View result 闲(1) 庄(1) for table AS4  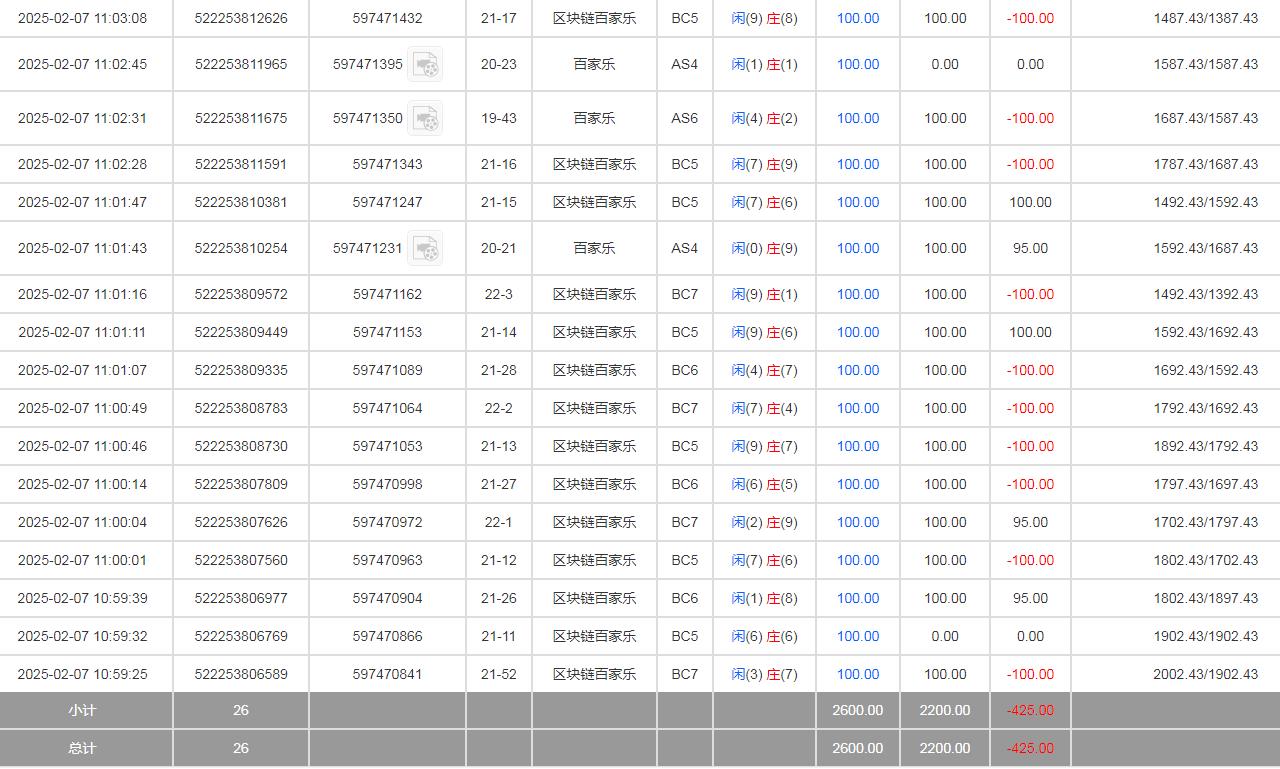pyautogui.click(x=764, y=64)
